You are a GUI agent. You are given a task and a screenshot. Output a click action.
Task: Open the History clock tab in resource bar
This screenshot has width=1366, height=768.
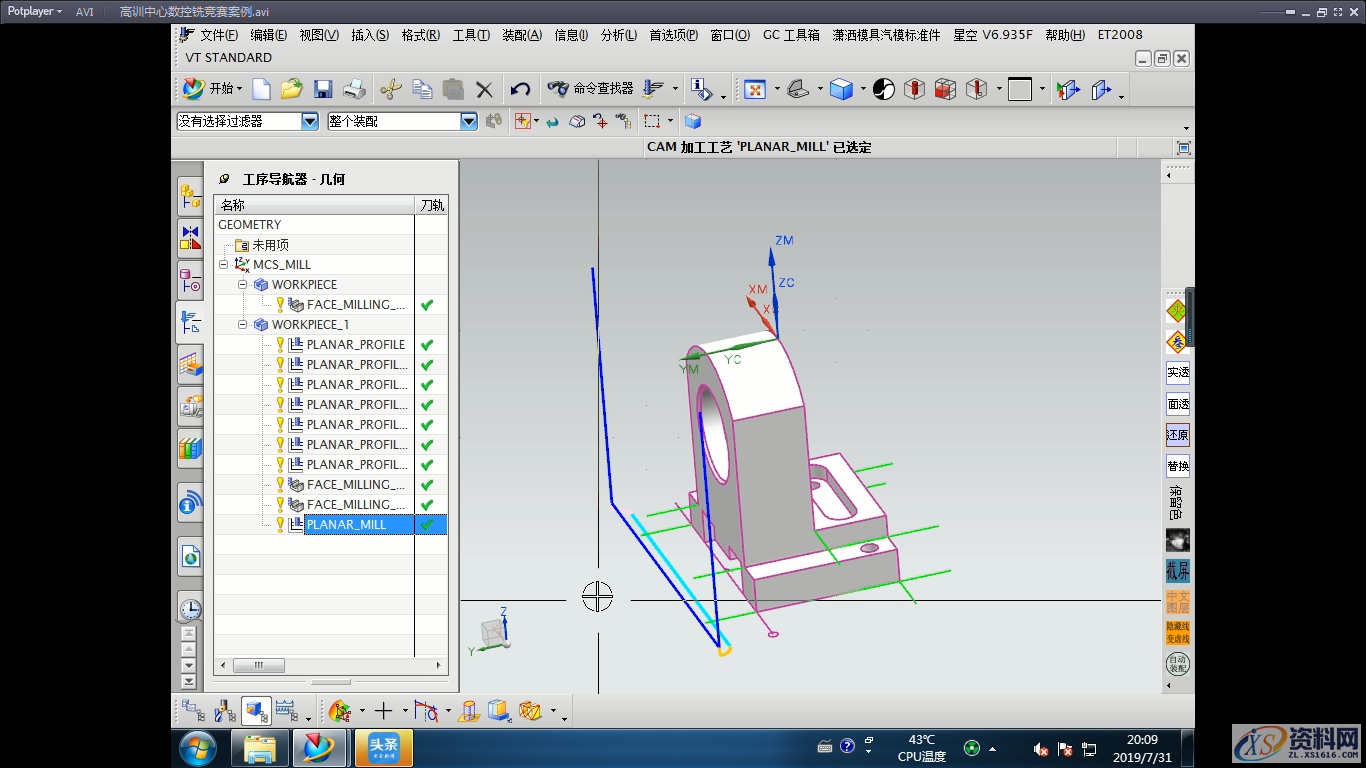(190, 608)
